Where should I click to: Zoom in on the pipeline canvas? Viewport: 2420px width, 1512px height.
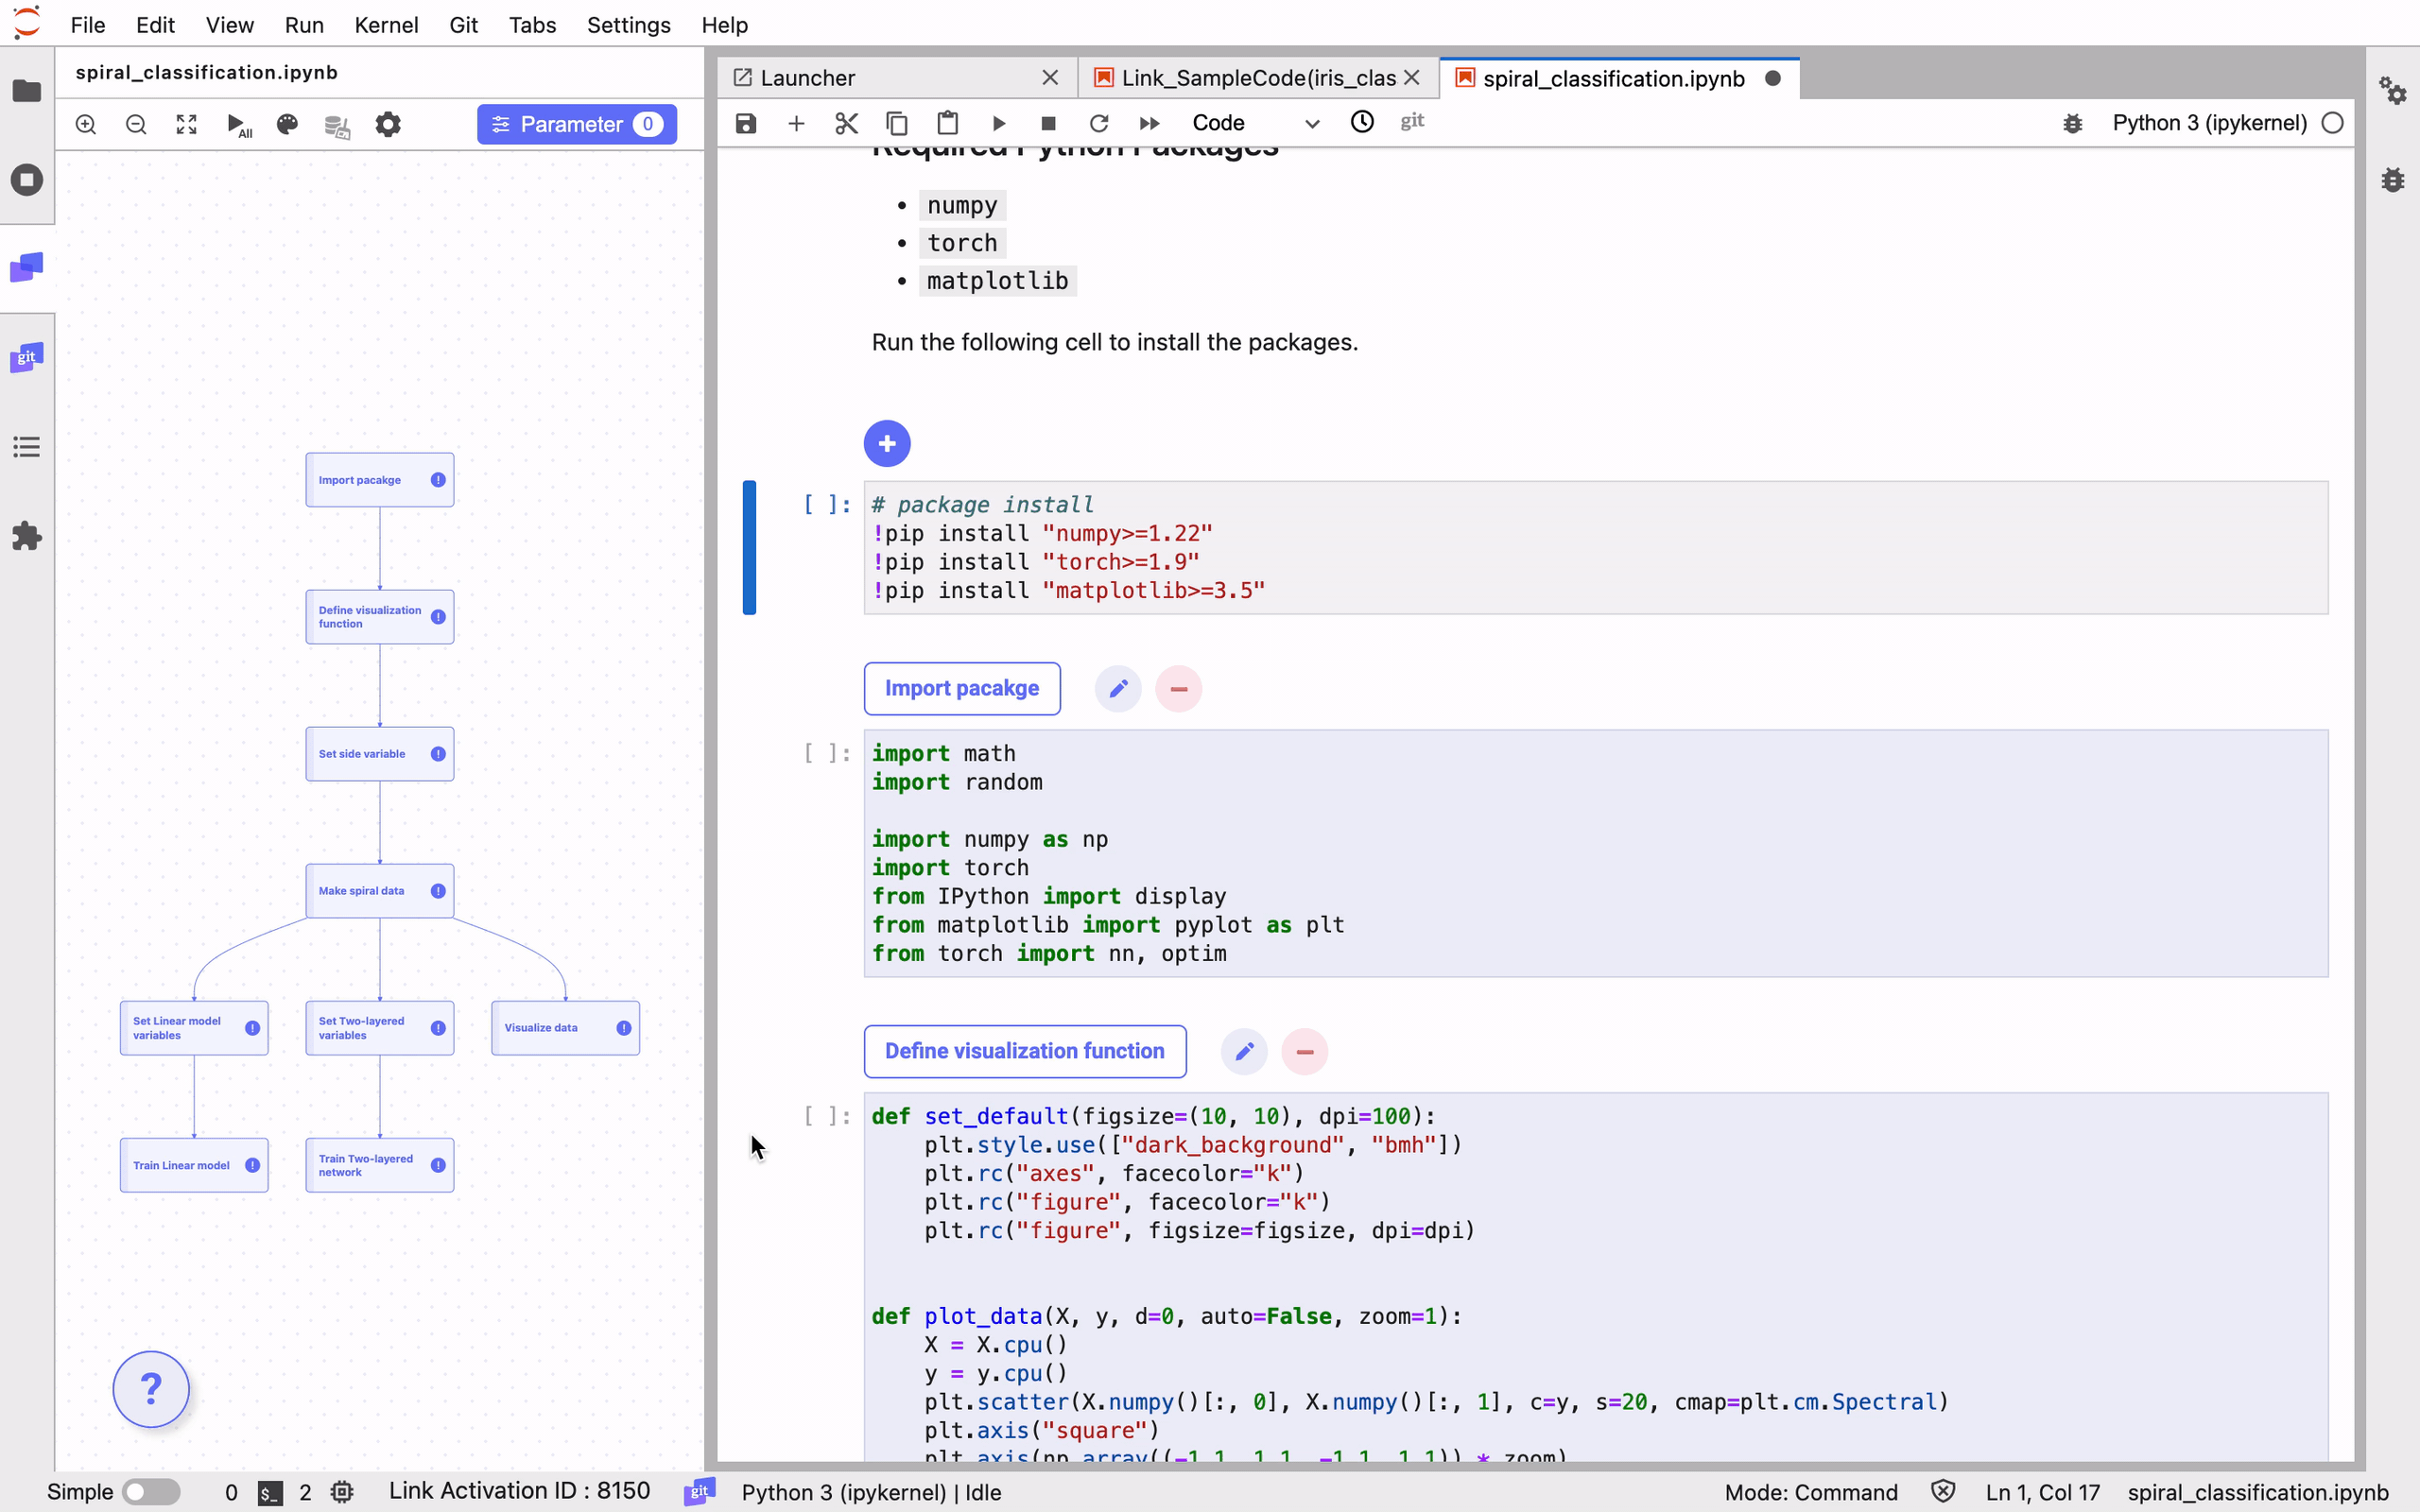coord(86,125)
